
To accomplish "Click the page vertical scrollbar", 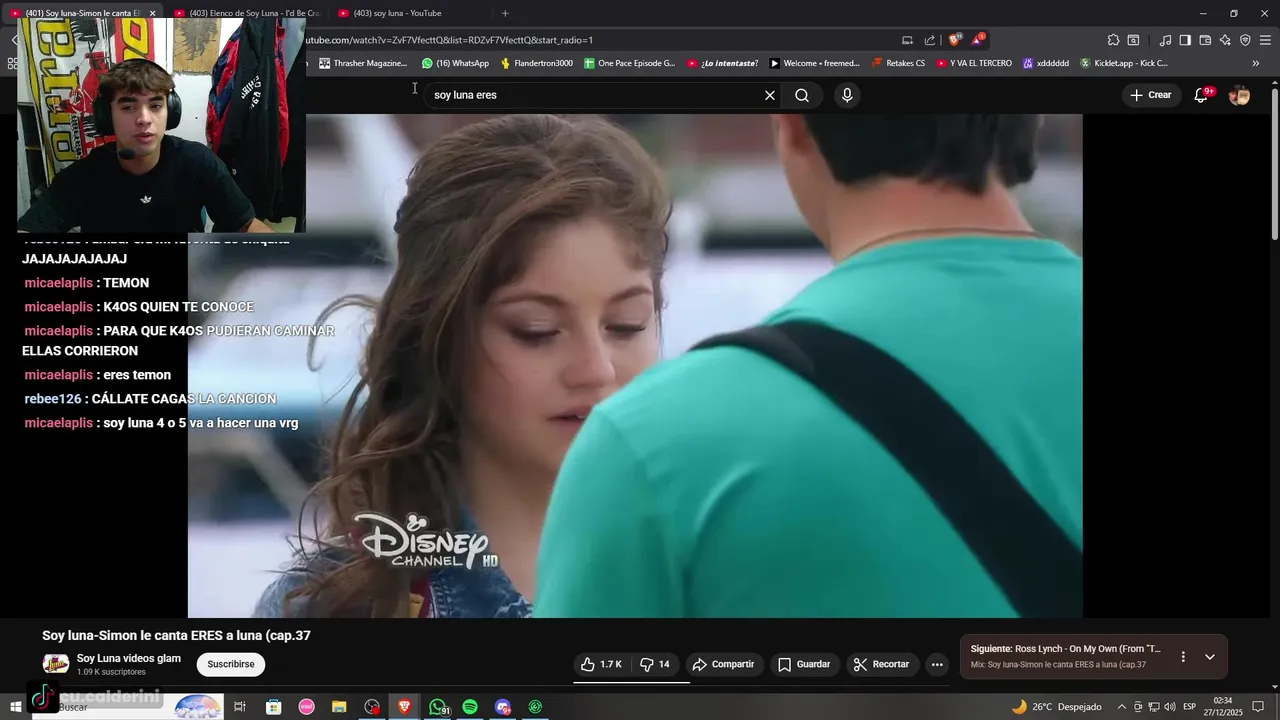I will click(1274, 162).
